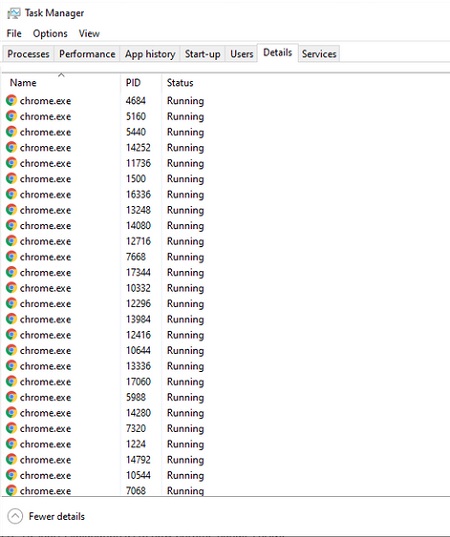Open the View menu

point(89,34)
